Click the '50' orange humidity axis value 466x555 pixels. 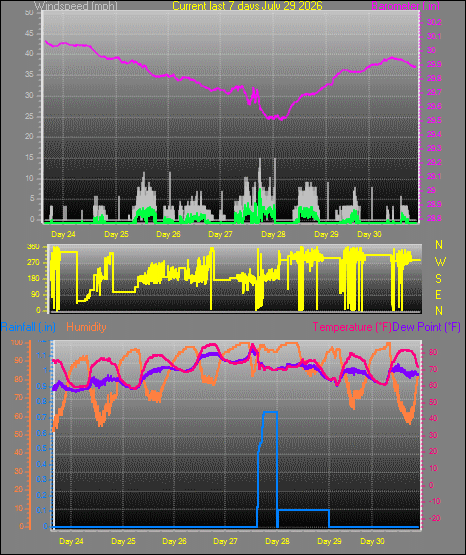click(x=18, y=434)
